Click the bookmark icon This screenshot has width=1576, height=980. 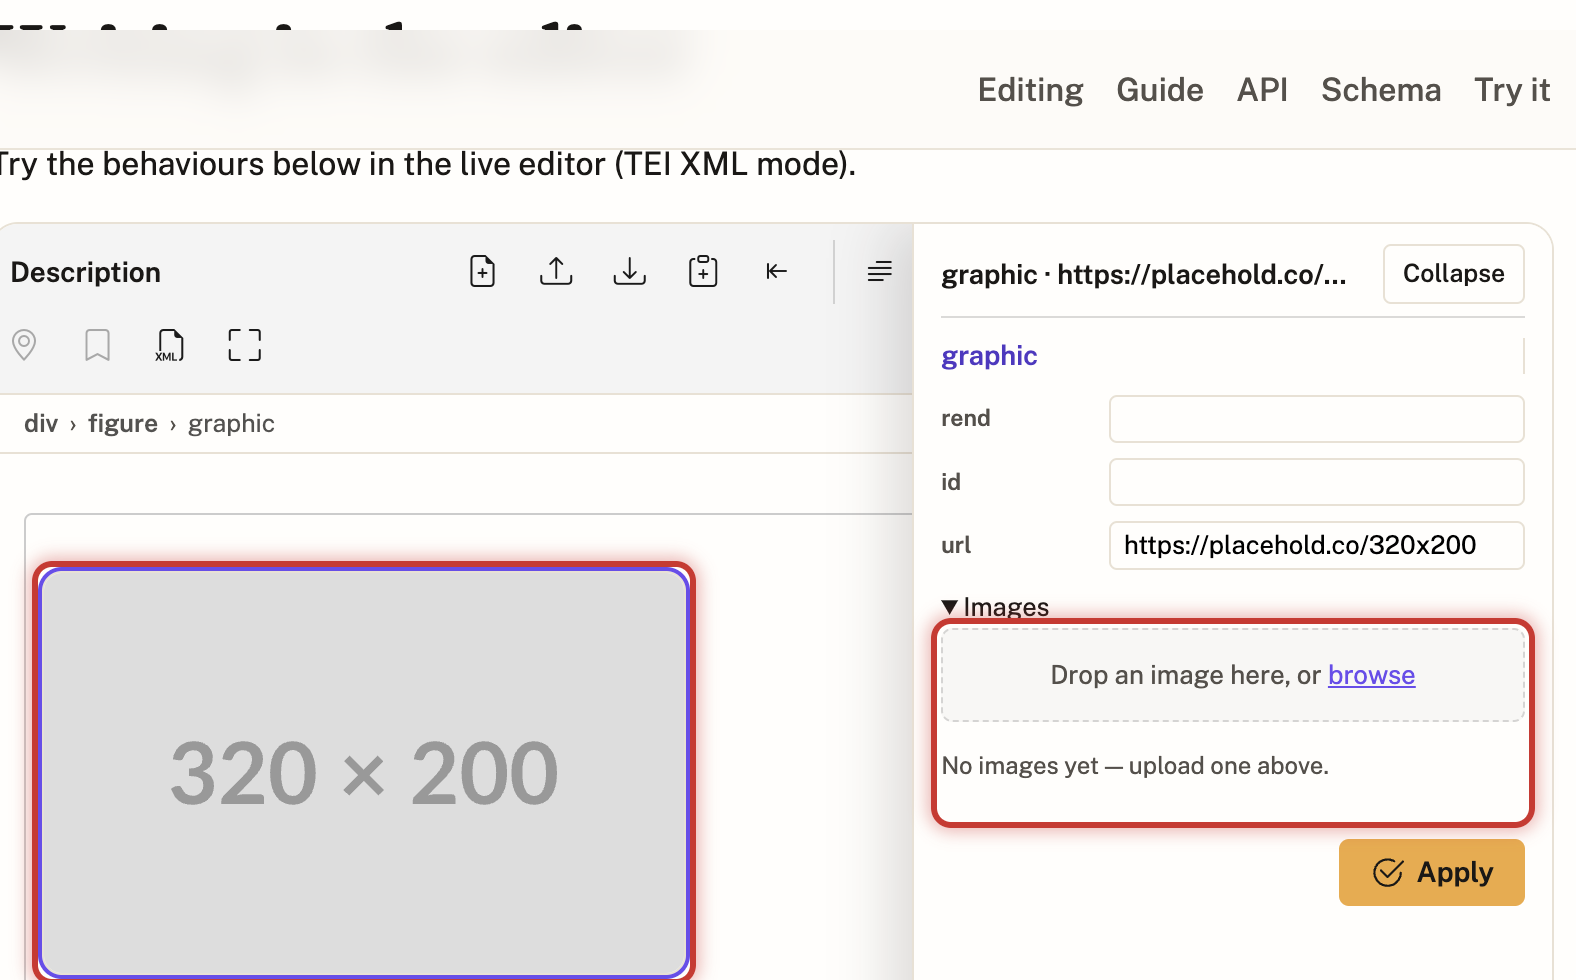(97, 345)
